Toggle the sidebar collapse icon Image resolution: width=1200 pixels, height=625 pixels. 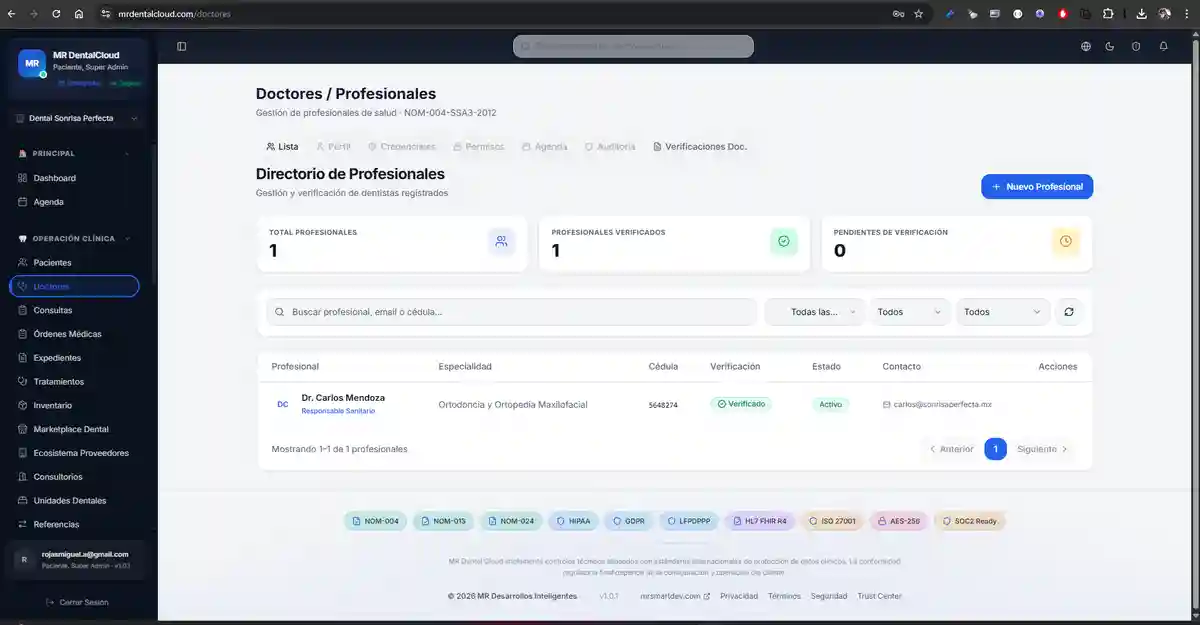[181, 46]
